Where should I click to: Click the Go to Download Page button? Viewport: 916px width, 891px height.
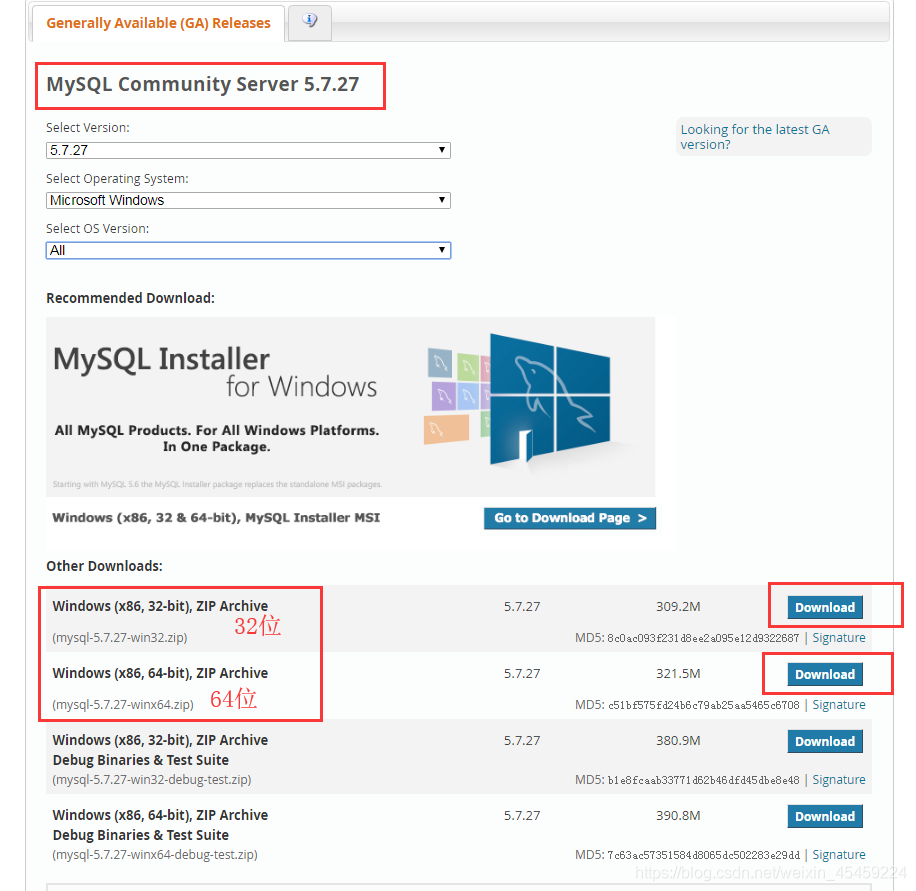tap(570, 518)
